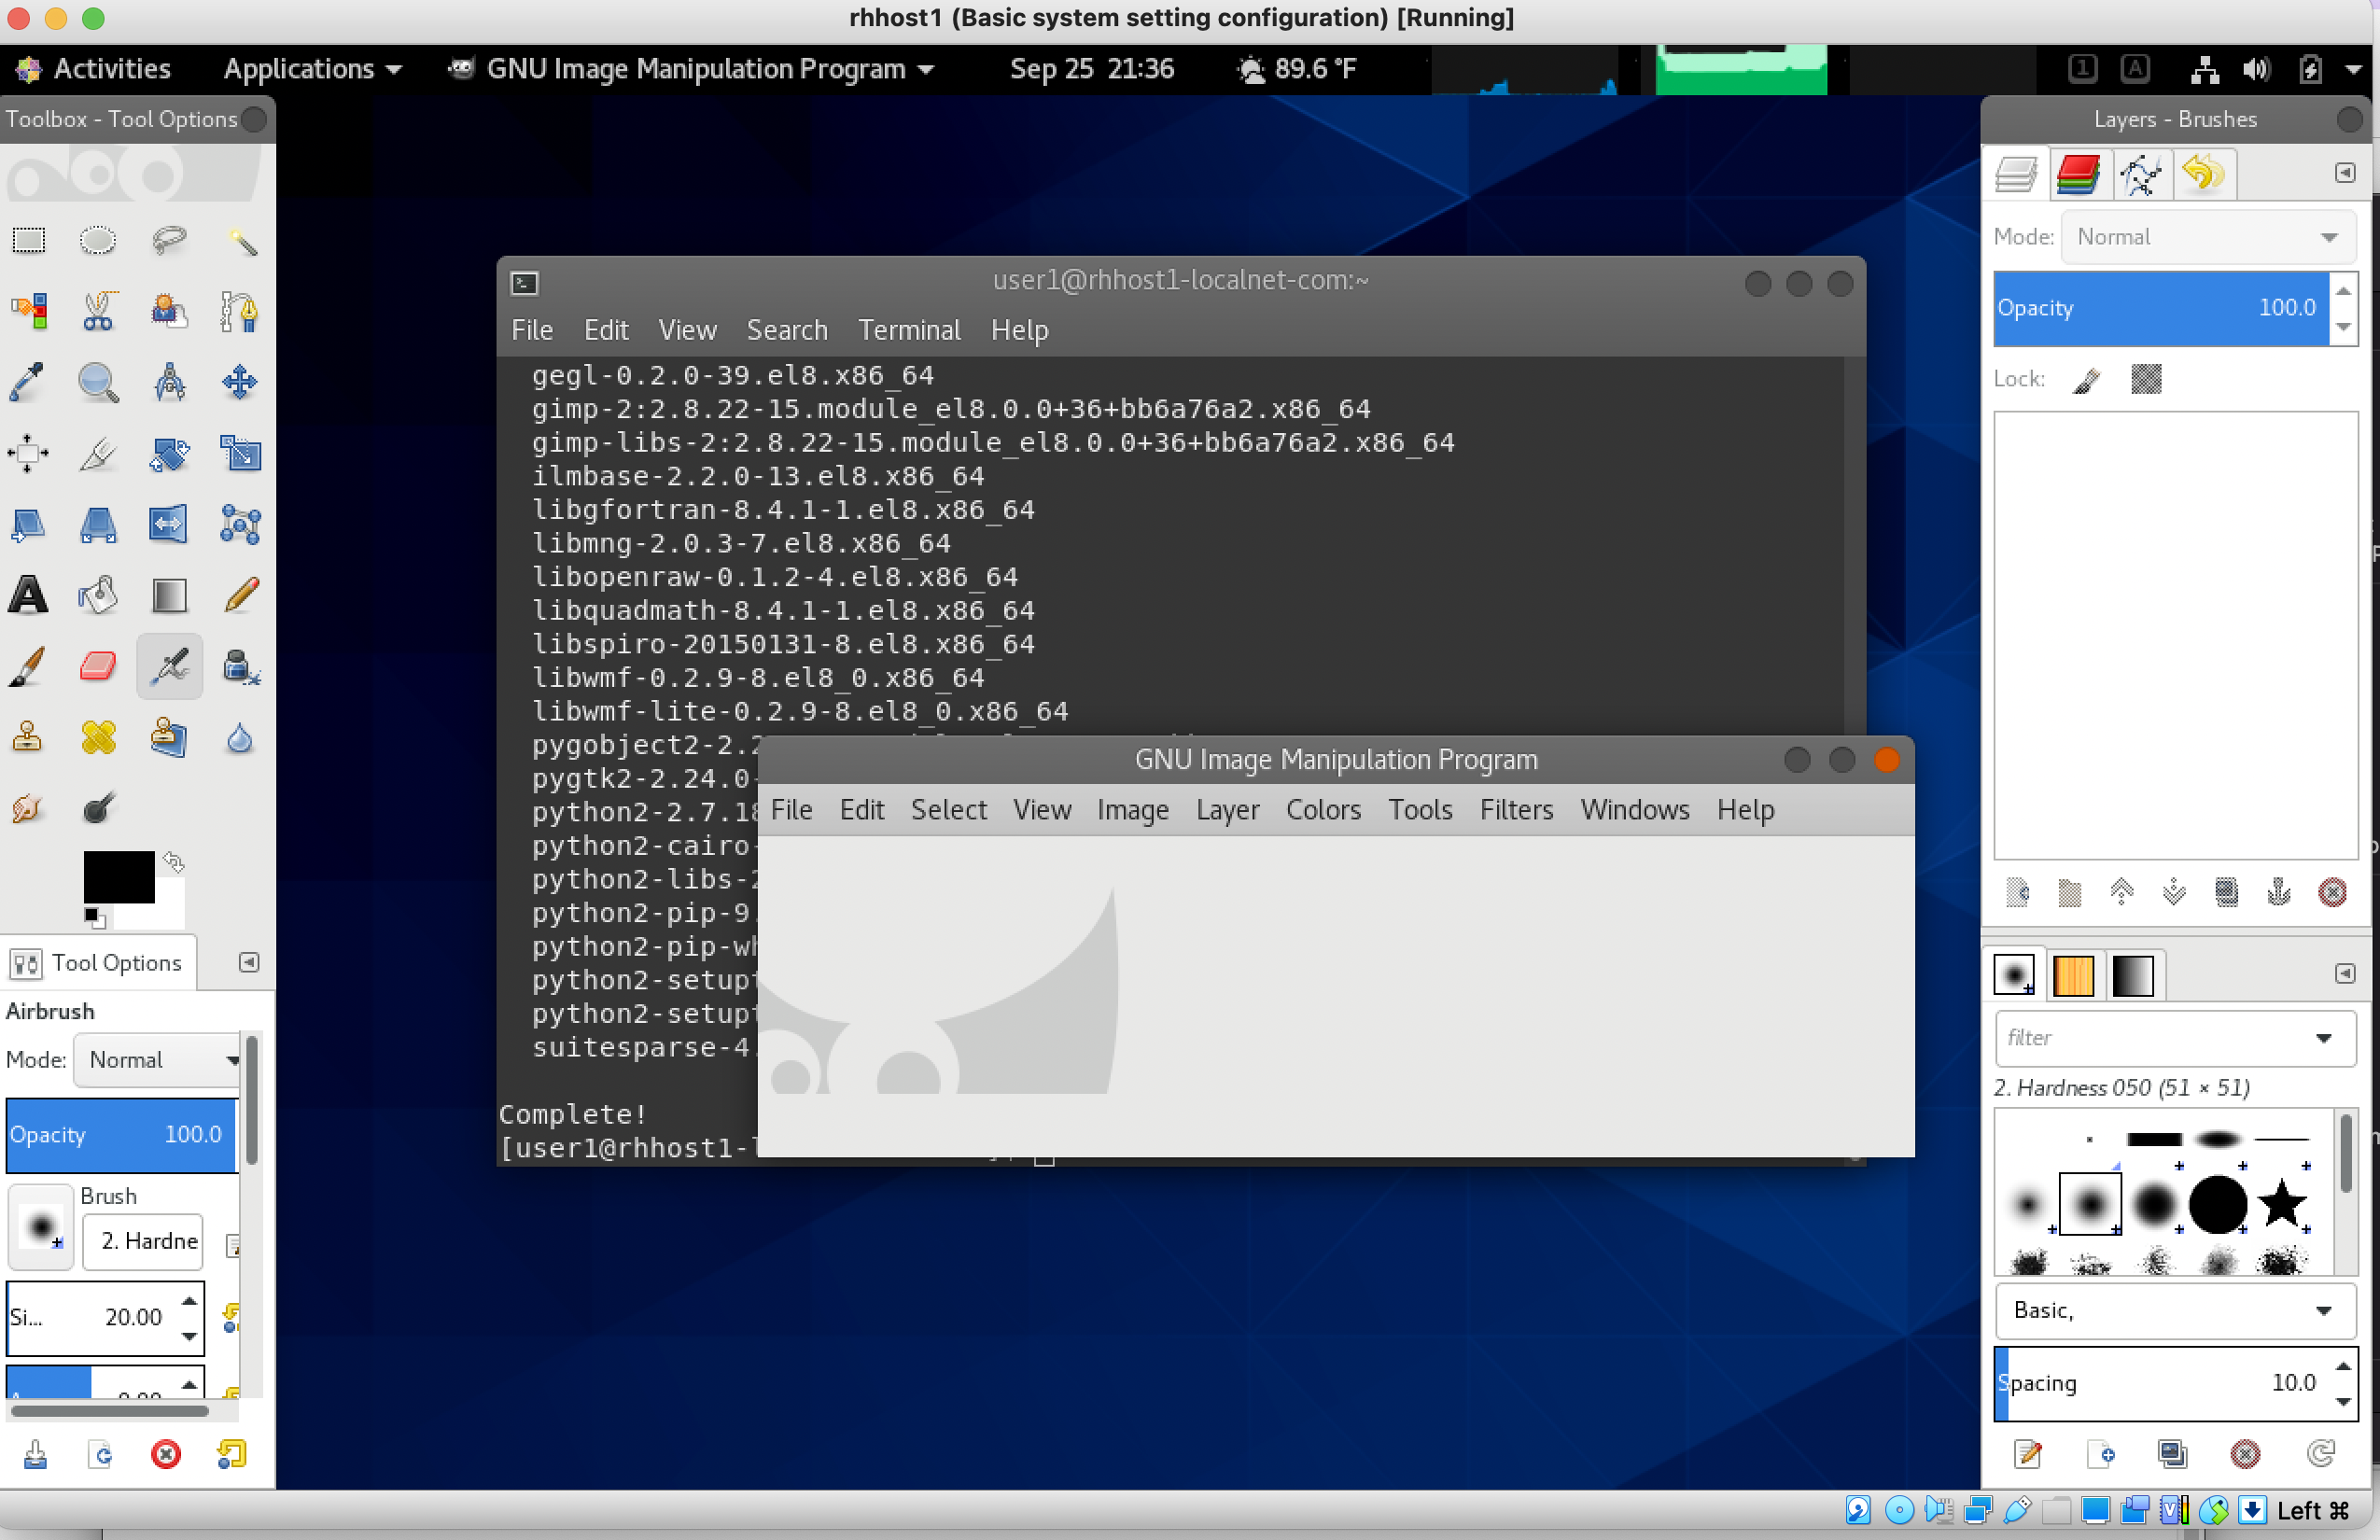Select the Dodge/Burn tool

[98, 808]
